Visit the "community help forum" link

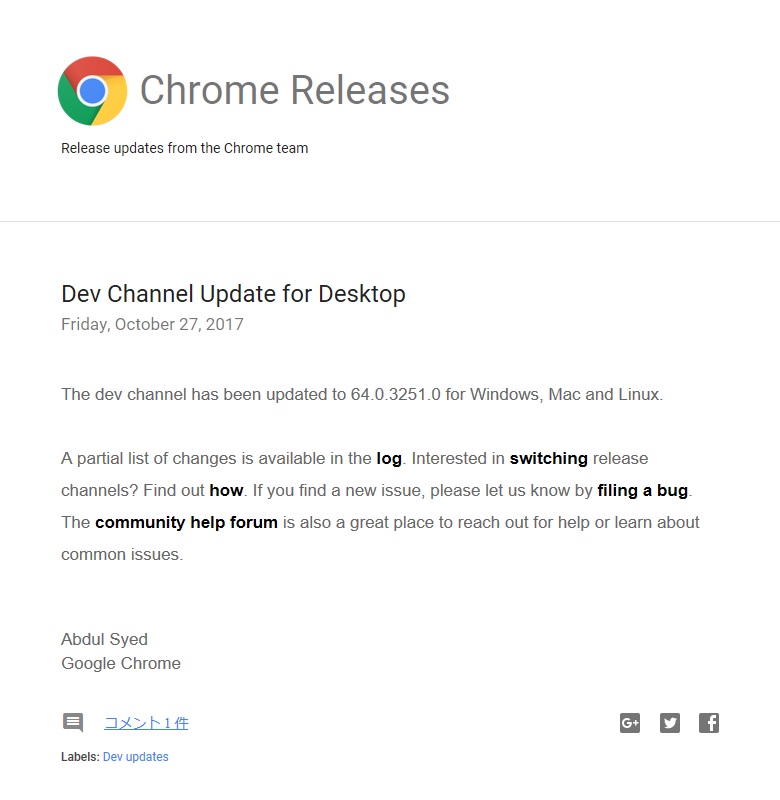pos(185,522)
